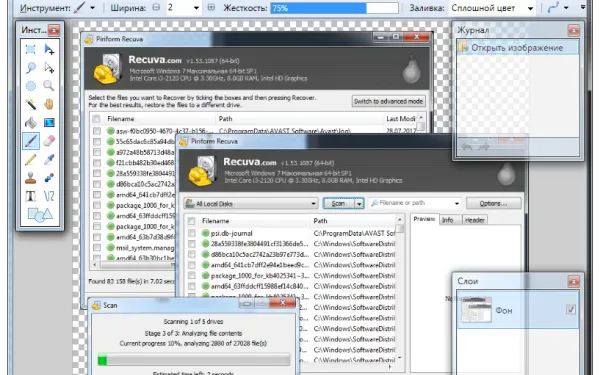
Task: Click the plus icon next to Ширина
Action: (x=211, y=7)
